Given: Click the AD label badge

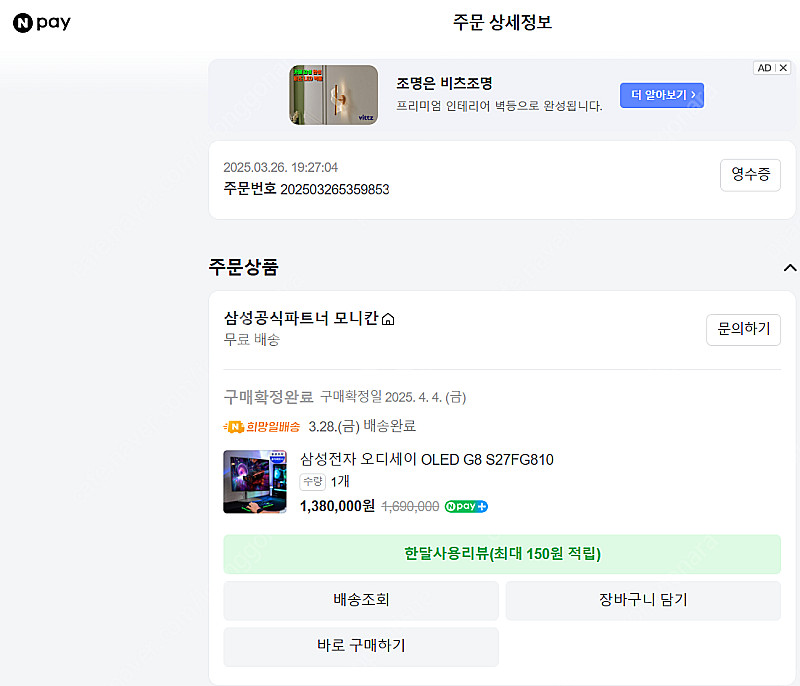Looking at the screenshot, I should pyautogui.click(x=764, y=68).
